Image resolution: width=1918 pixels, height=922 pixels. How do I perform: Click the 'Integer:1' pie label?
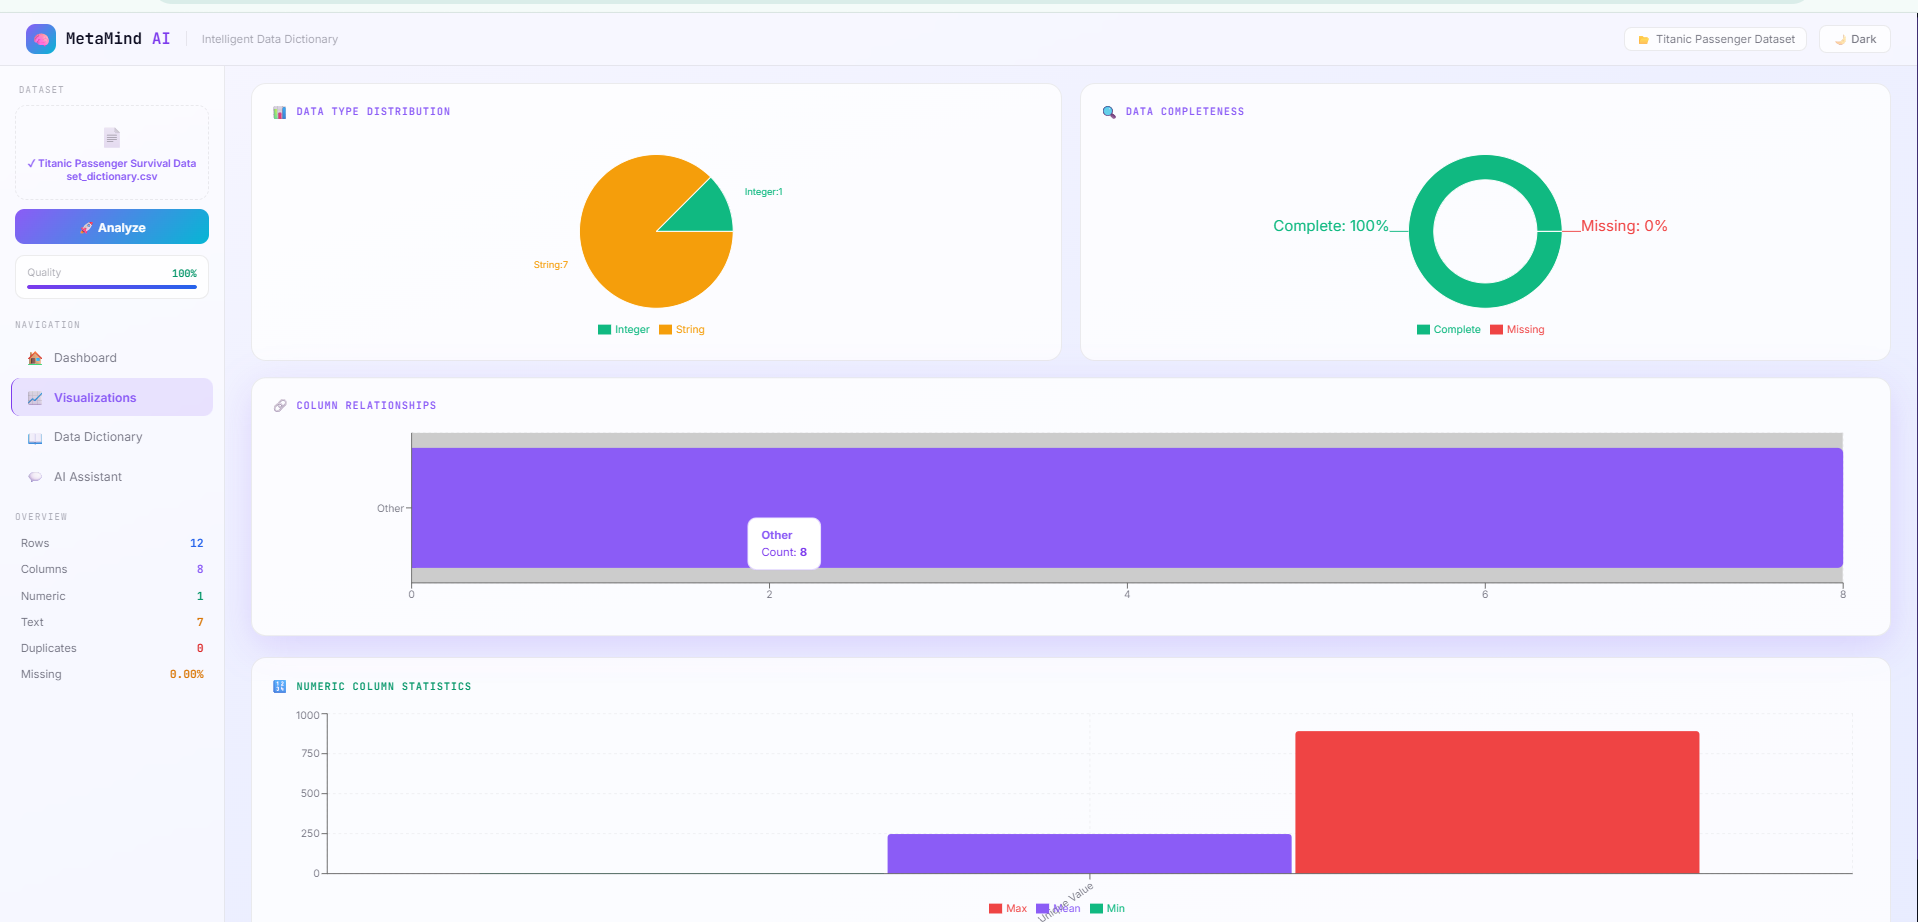click(764, 192)
